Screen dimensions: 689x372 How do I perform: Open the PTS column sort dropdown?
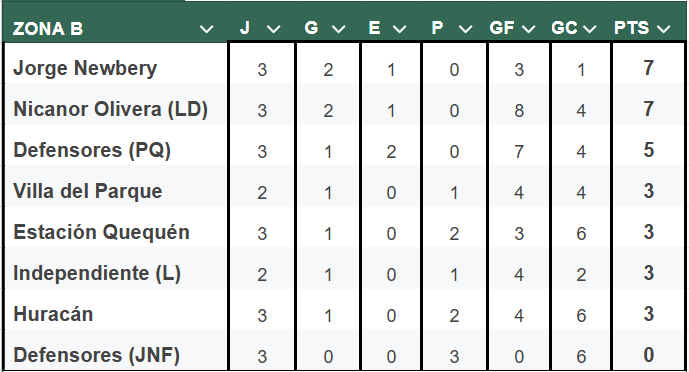(664, 29)
